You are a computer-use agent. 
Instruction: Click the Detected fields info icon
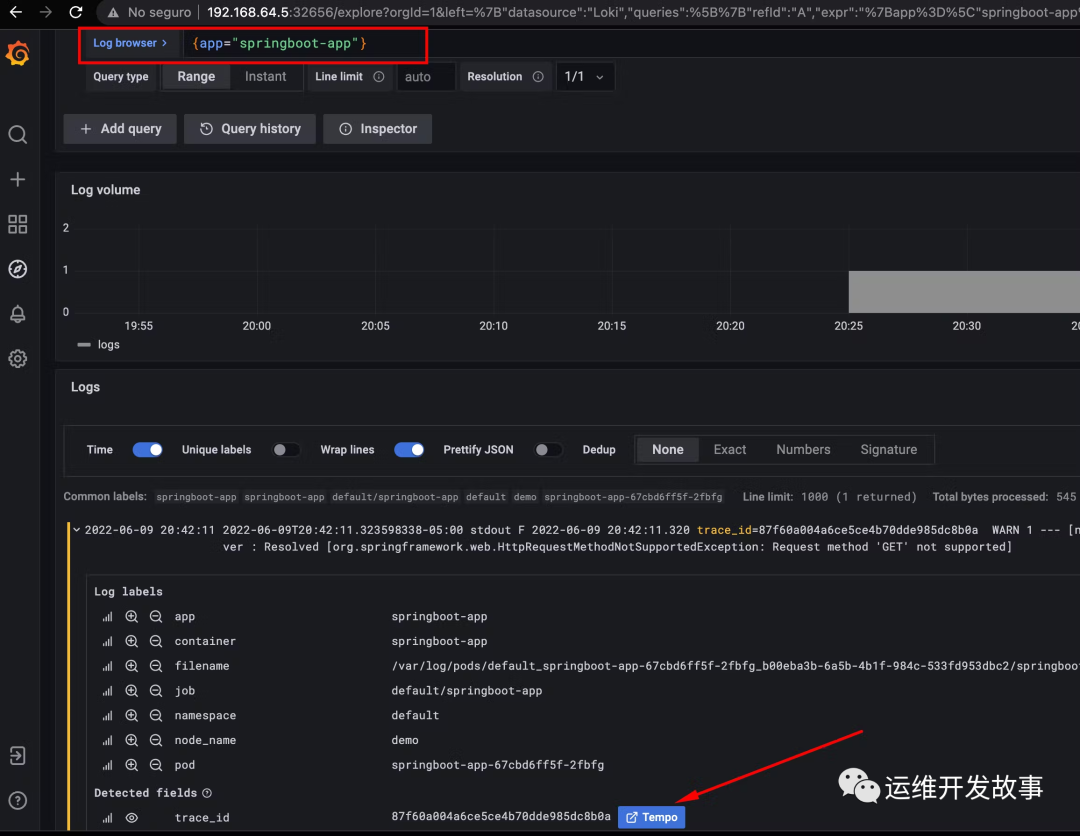[207, 793]
